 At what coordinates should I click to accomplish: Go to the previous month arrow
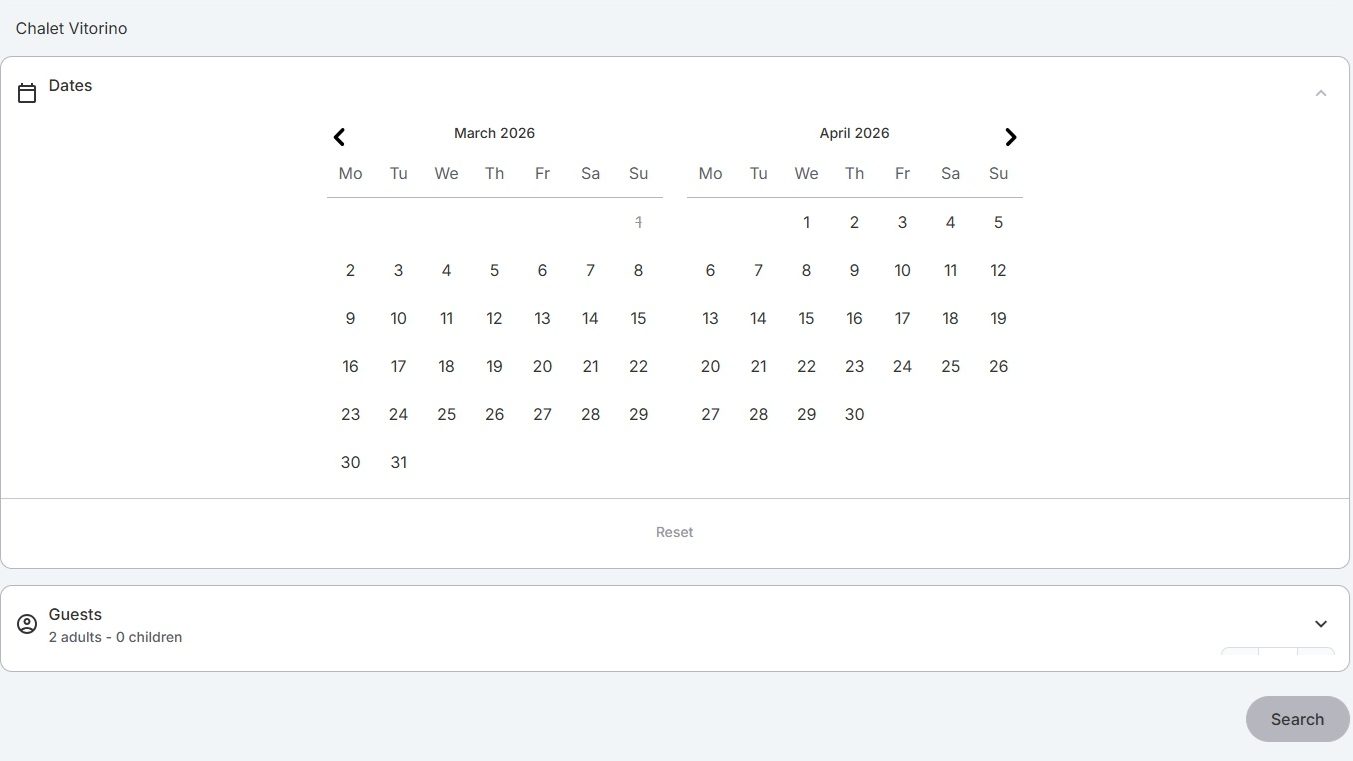point(340,137)
